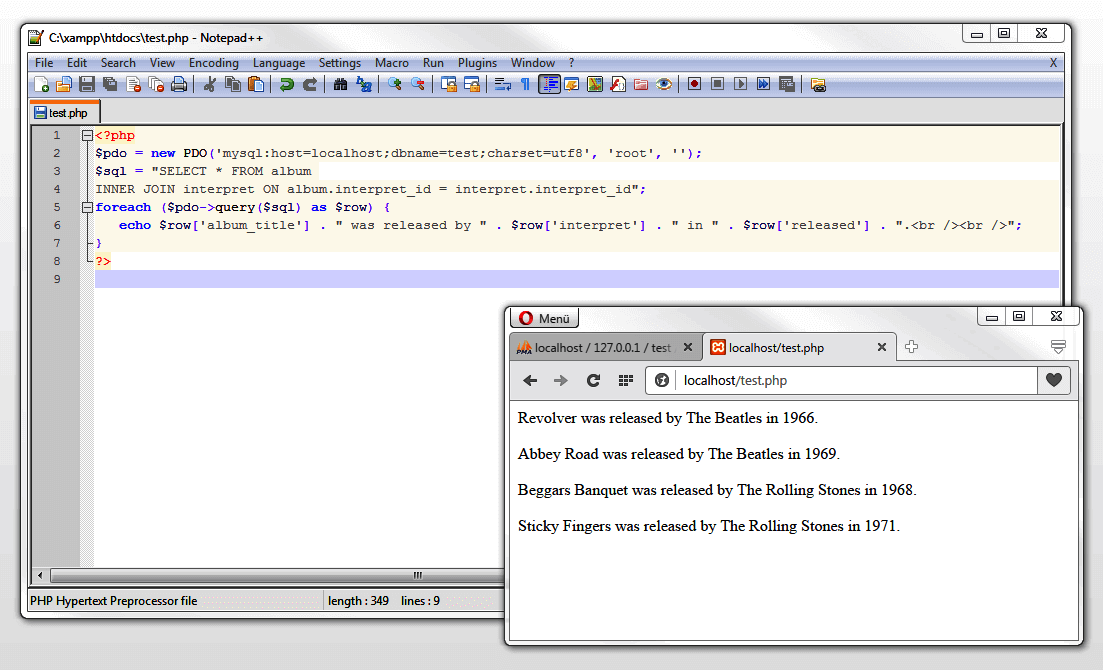Record a macro in Notepad++
1103x670 pixels.
pos(694,84)
